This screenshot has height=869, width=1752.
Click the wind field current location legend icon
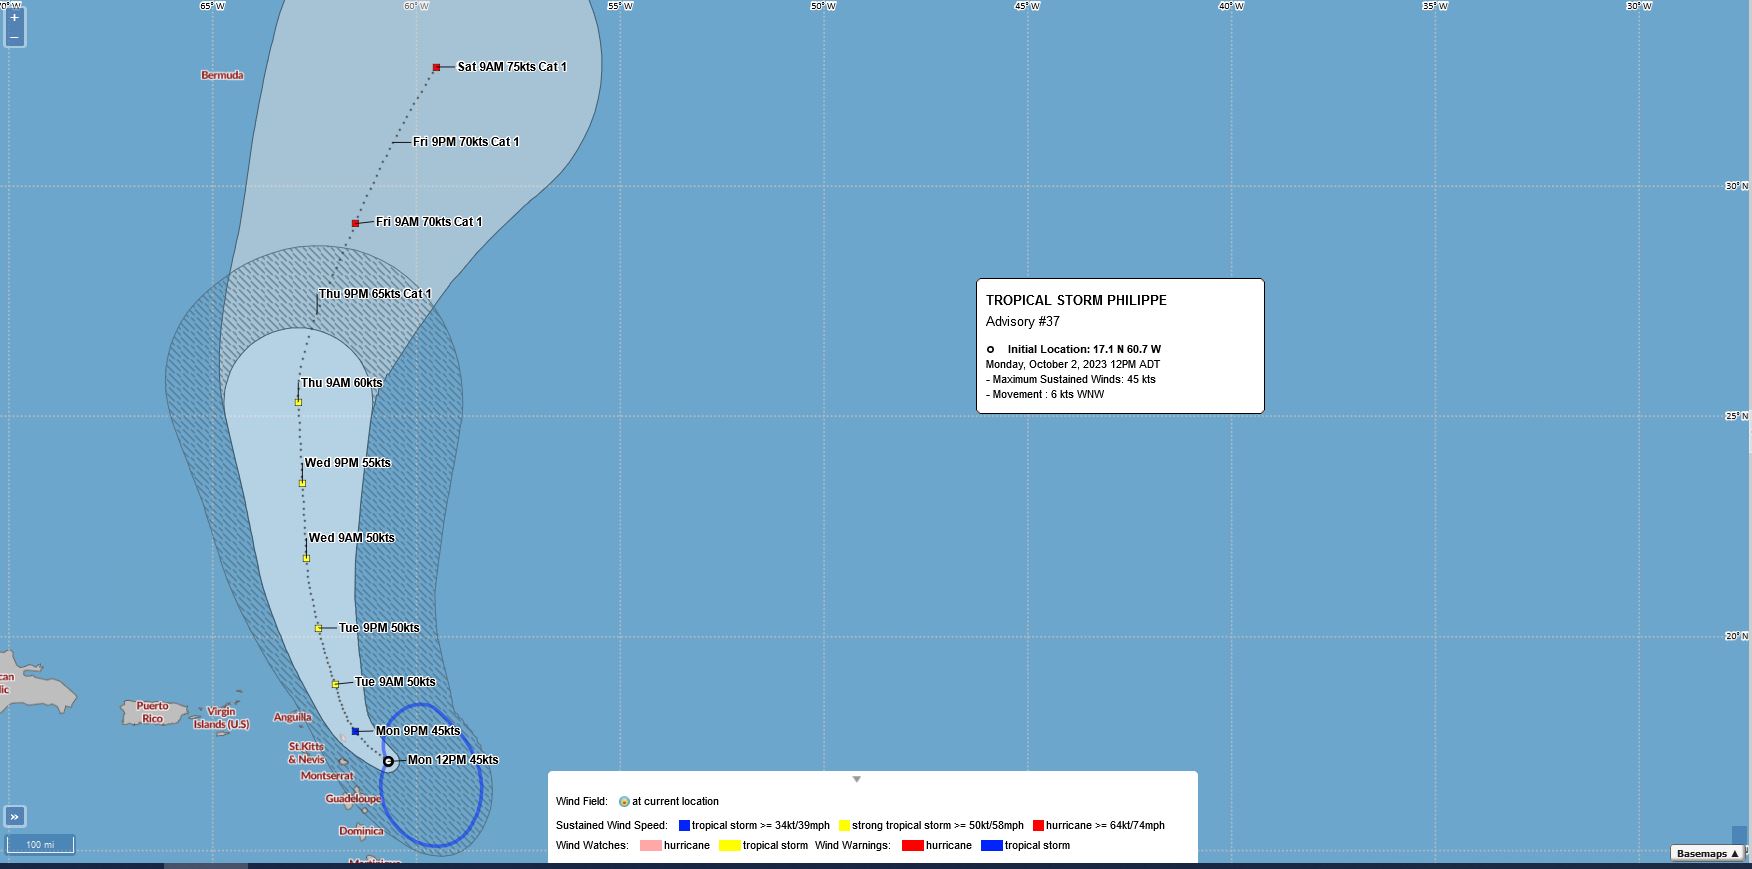pyautogui.click(x=624, y=802)
